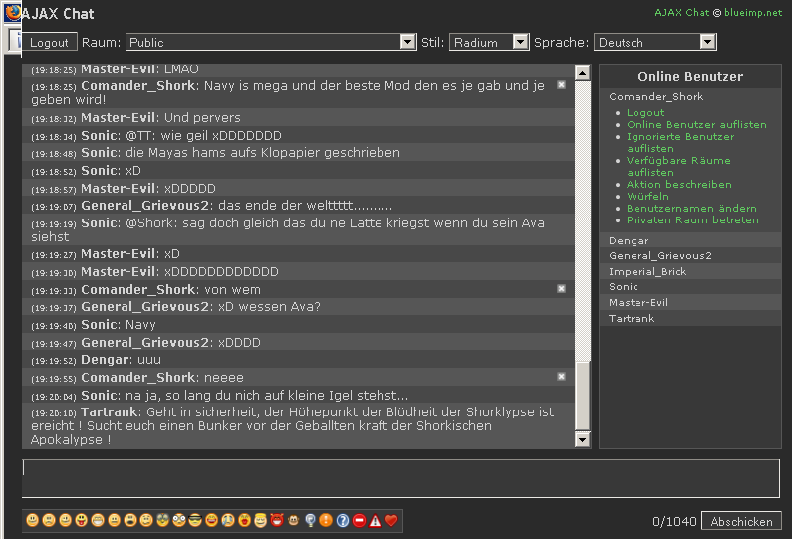Click General_Grievous2 in 'xDDDD' message

point(144,342)
